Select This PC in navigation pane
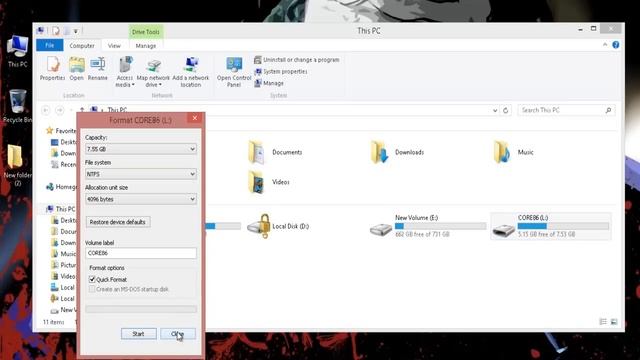 point(61,209)
